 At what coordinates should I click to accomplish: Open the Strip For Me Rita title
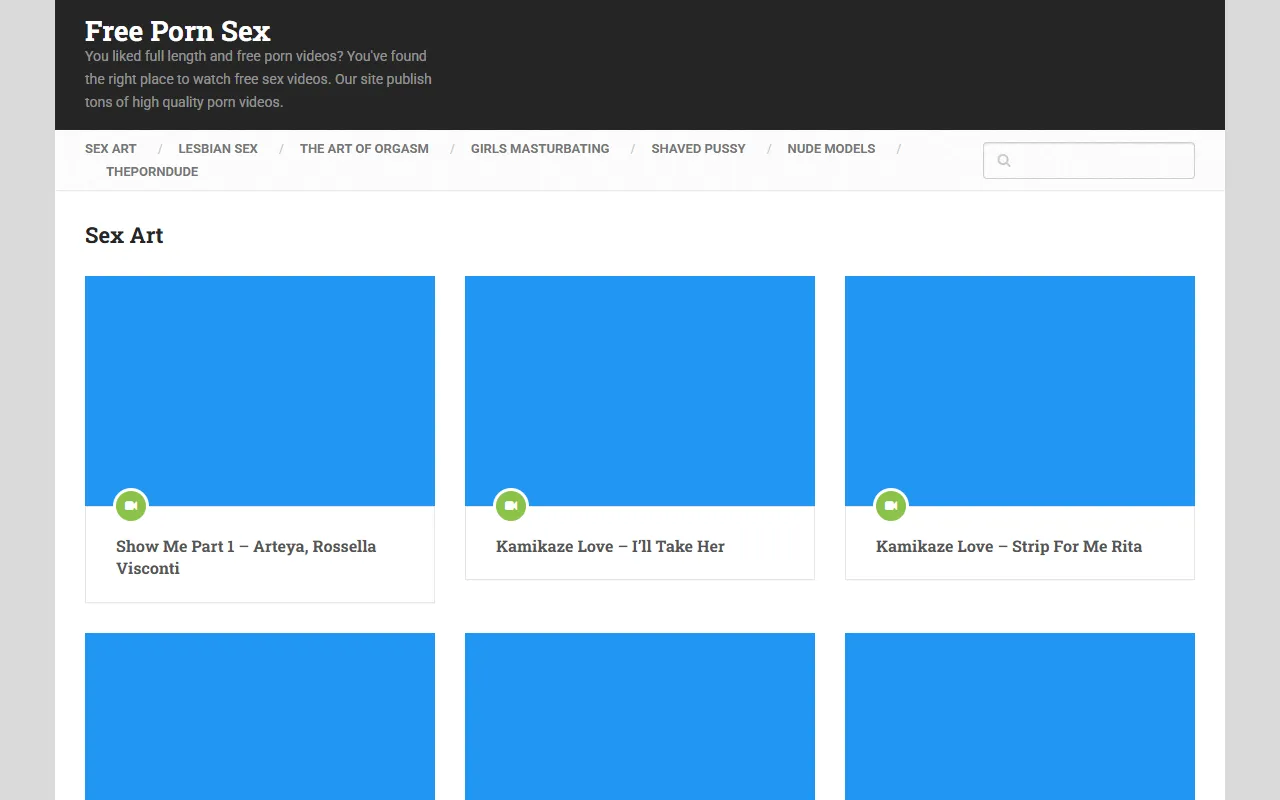pos(1009,546)
